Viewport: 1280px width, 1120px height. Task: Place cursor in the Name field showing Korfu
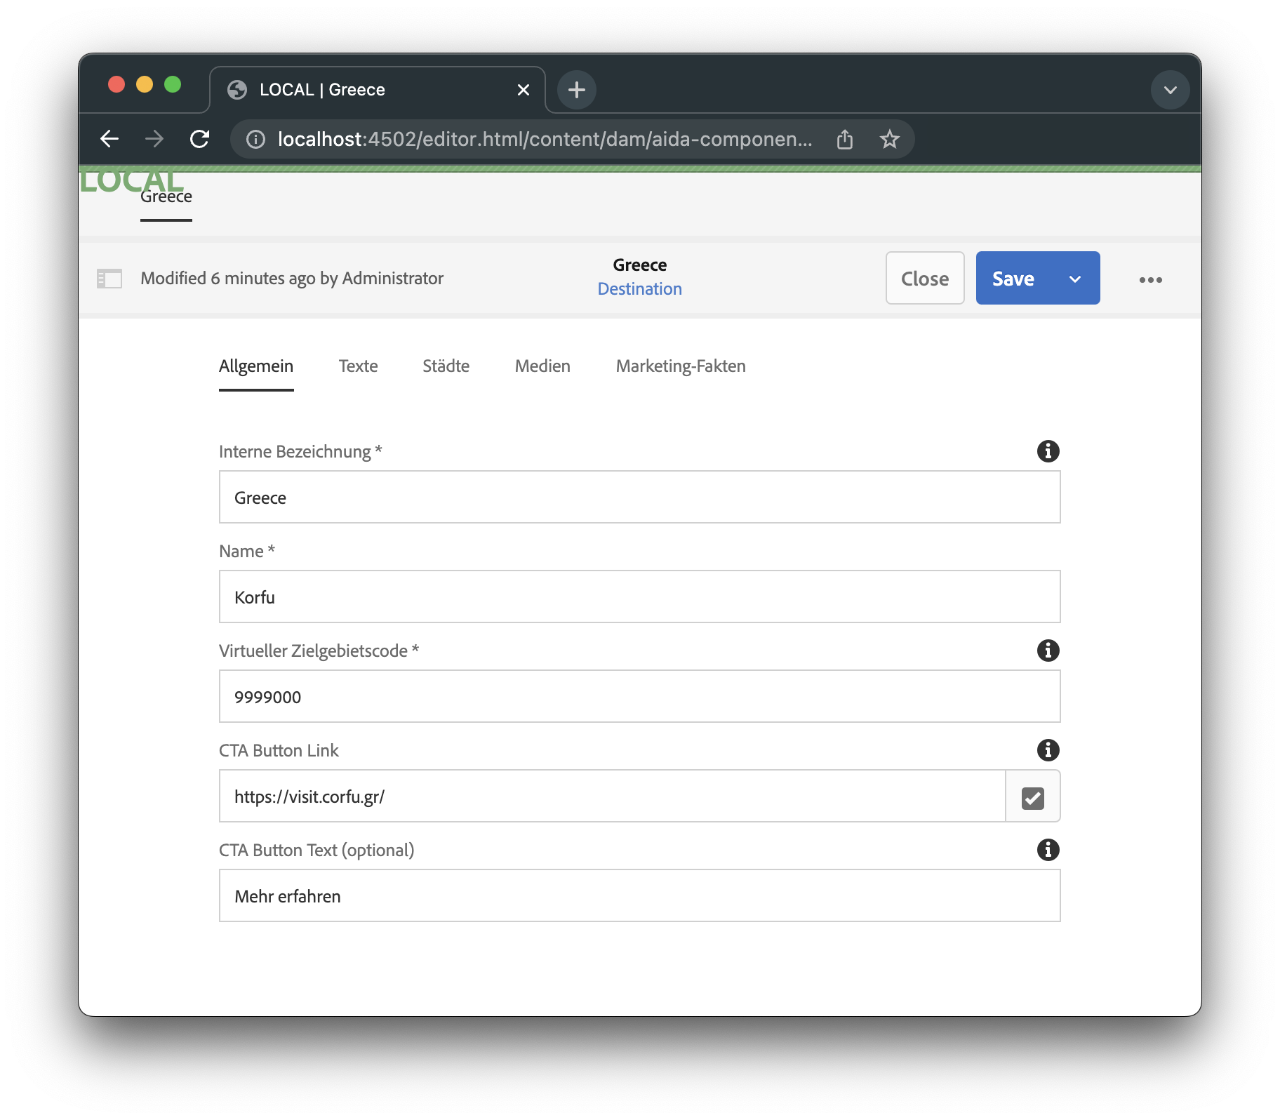[x=640, y=596]
